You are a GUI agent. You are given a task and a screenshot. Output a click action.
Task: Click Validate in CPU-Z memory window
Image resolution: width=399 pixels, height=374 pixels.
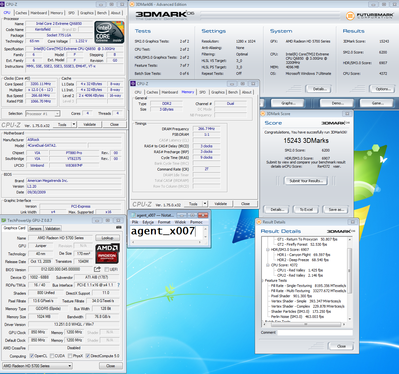220,203
